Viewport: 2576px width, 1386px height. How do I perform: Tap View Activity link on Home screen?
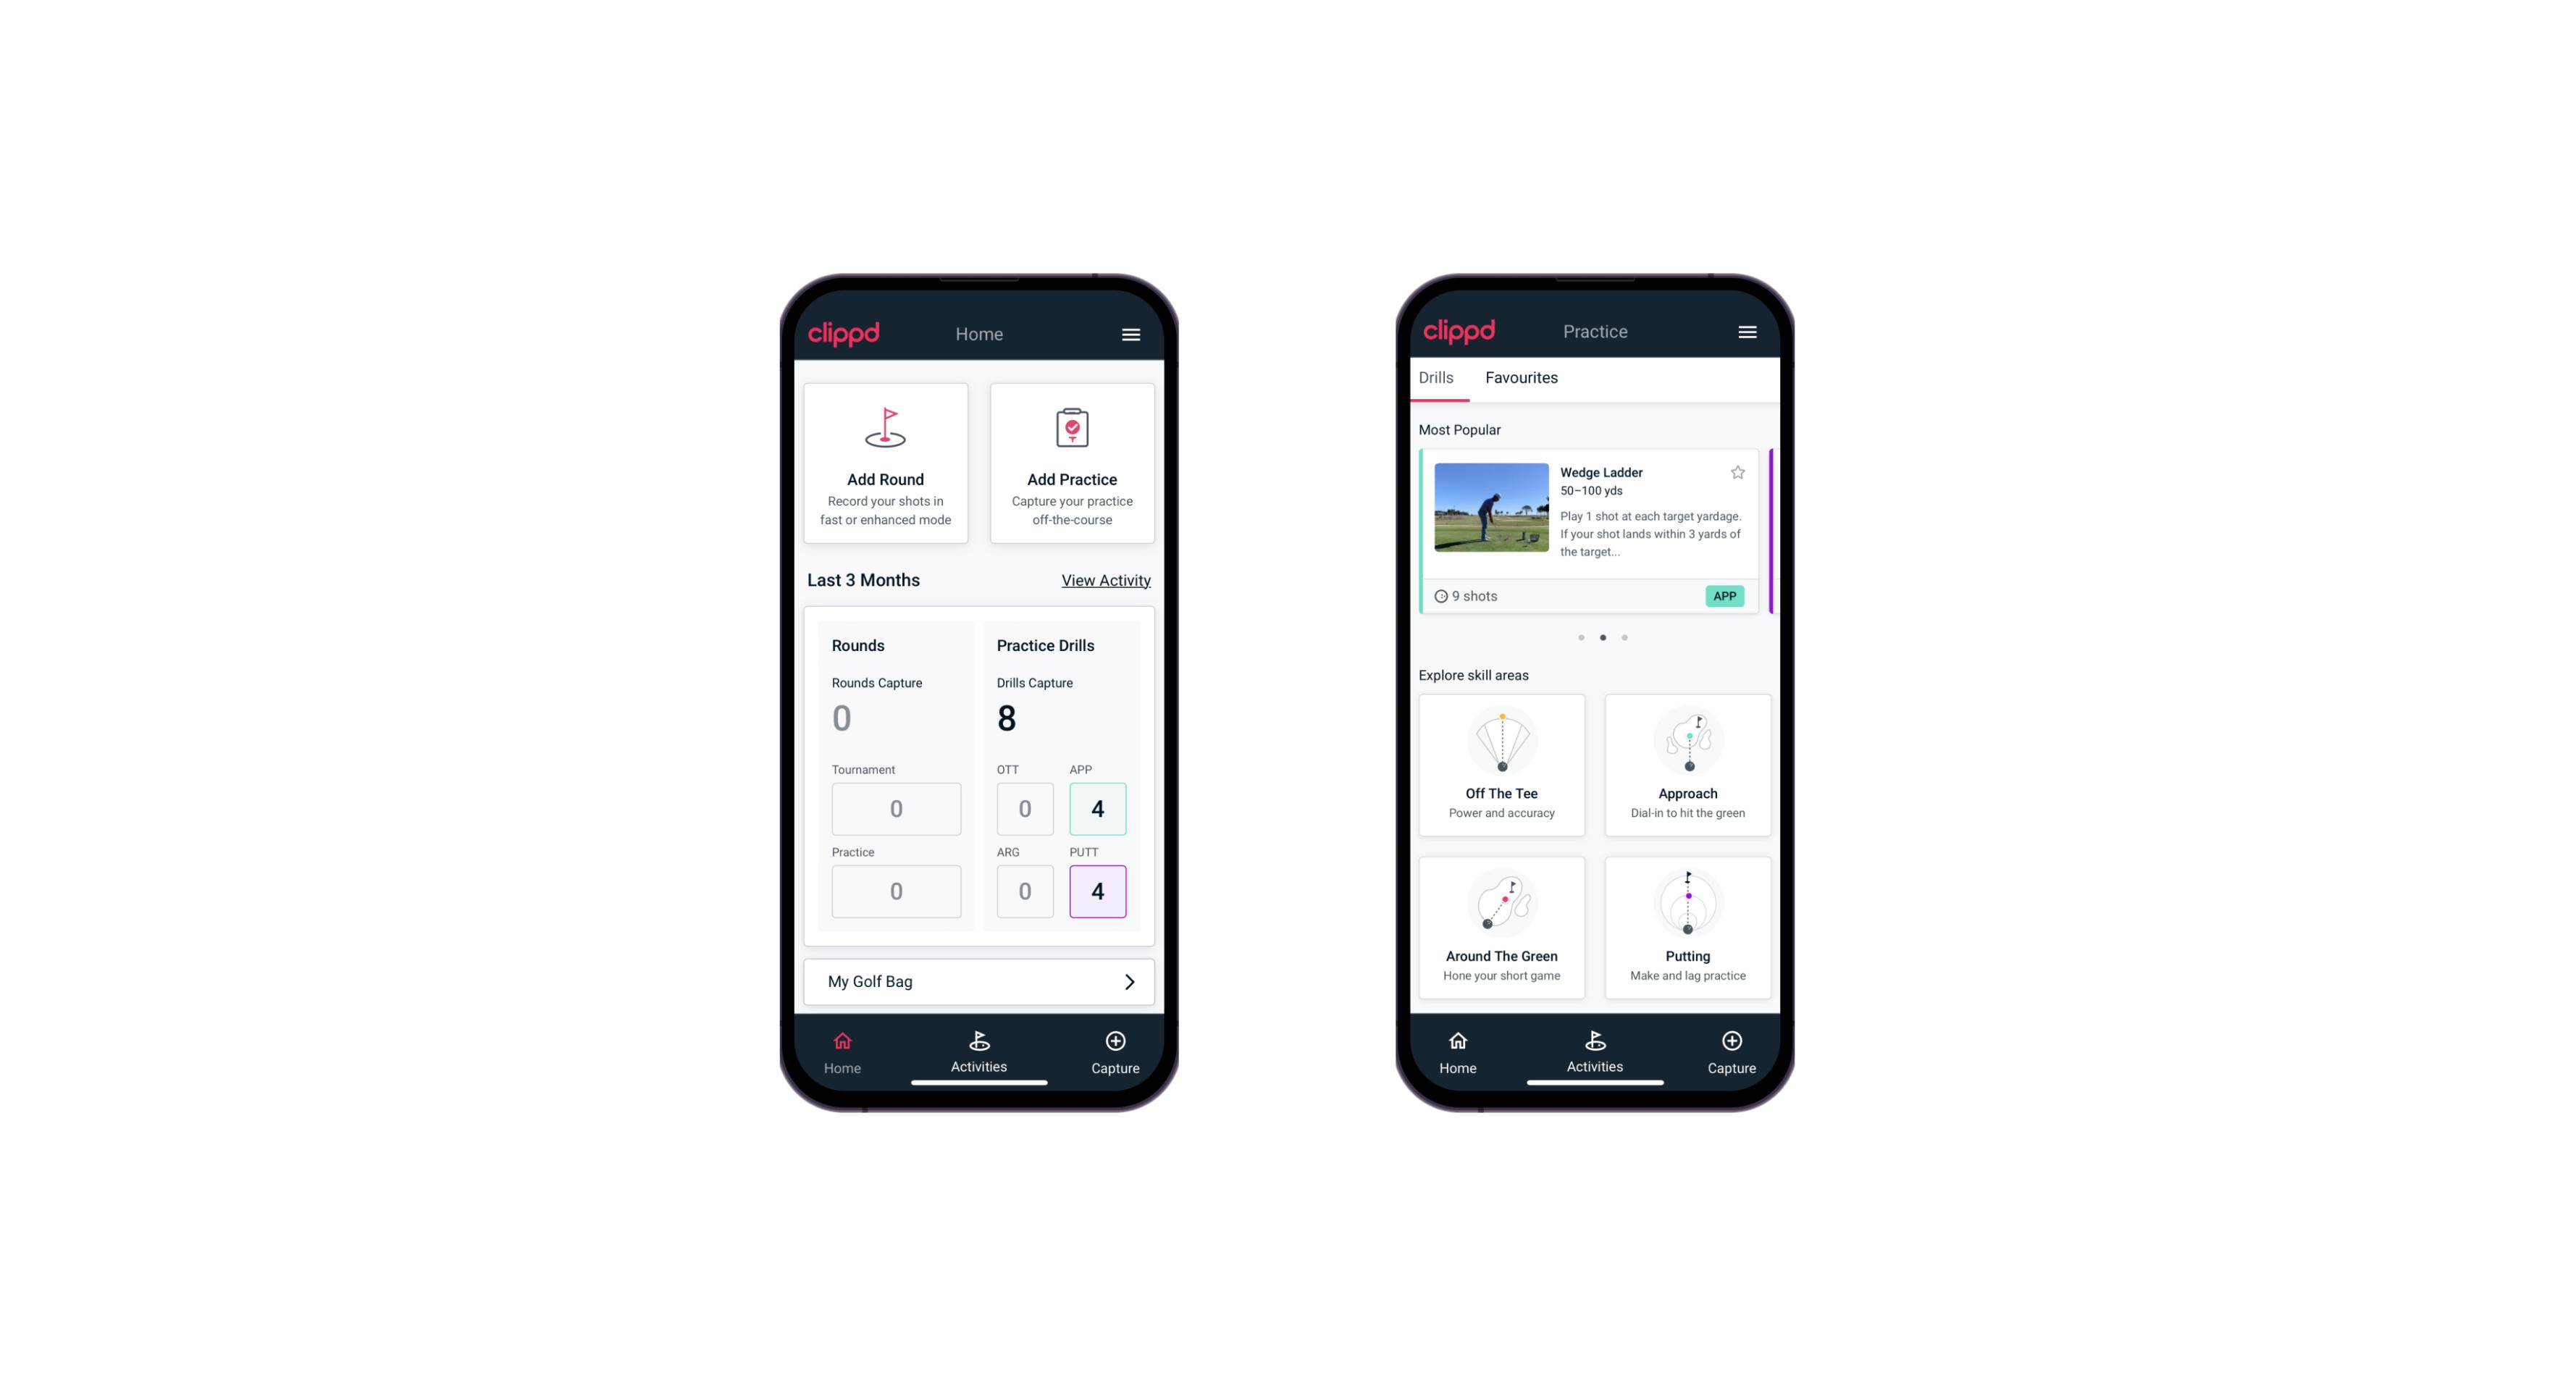1106,579
